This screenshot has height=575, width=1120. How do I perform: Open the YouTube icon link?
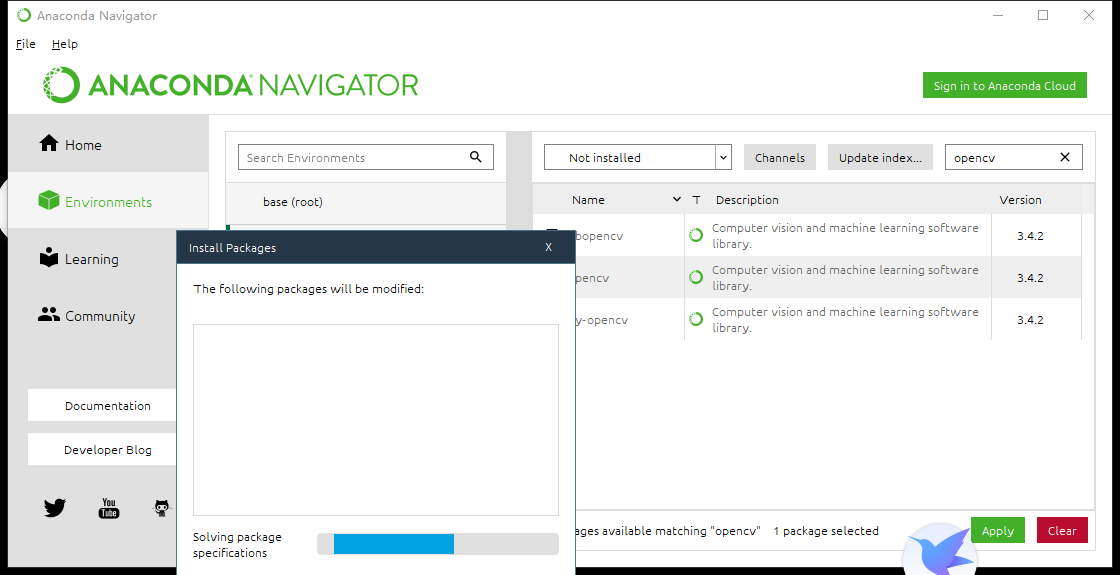pos(109,508)
